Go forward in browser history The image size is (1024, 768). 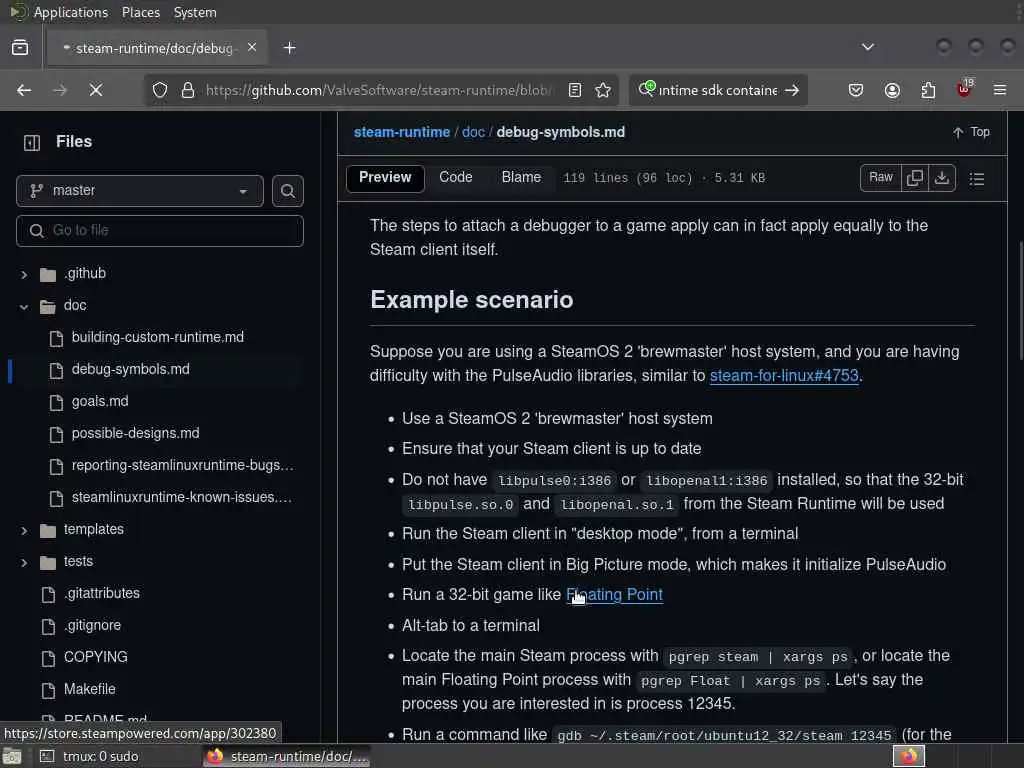click(x=60, y=90)
